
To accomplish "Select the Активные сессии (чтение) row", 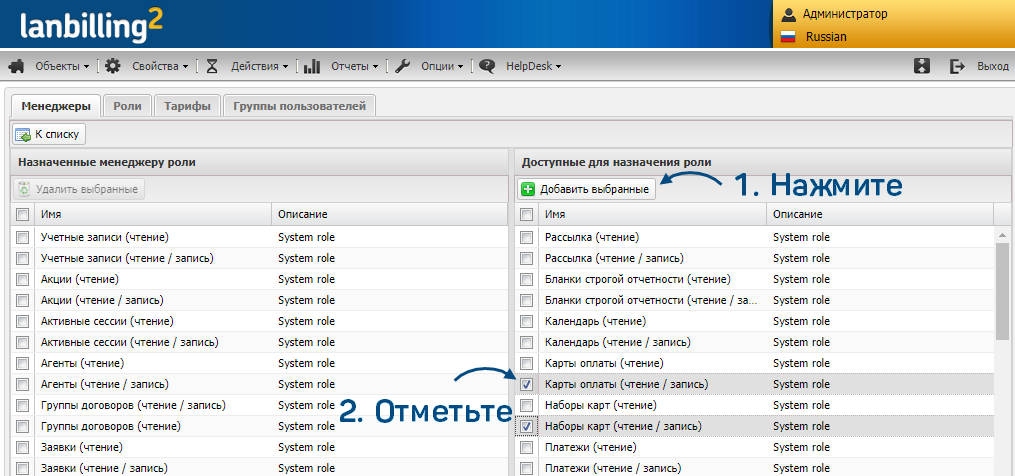I will pyautogui.click(x=259, y=321).
